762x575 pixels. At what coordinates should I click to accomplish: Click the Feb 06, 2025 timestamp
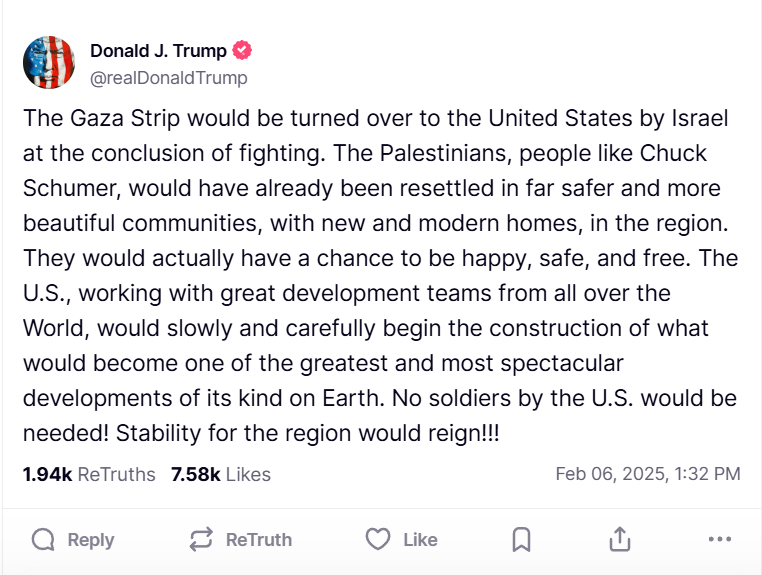point(648,474)
